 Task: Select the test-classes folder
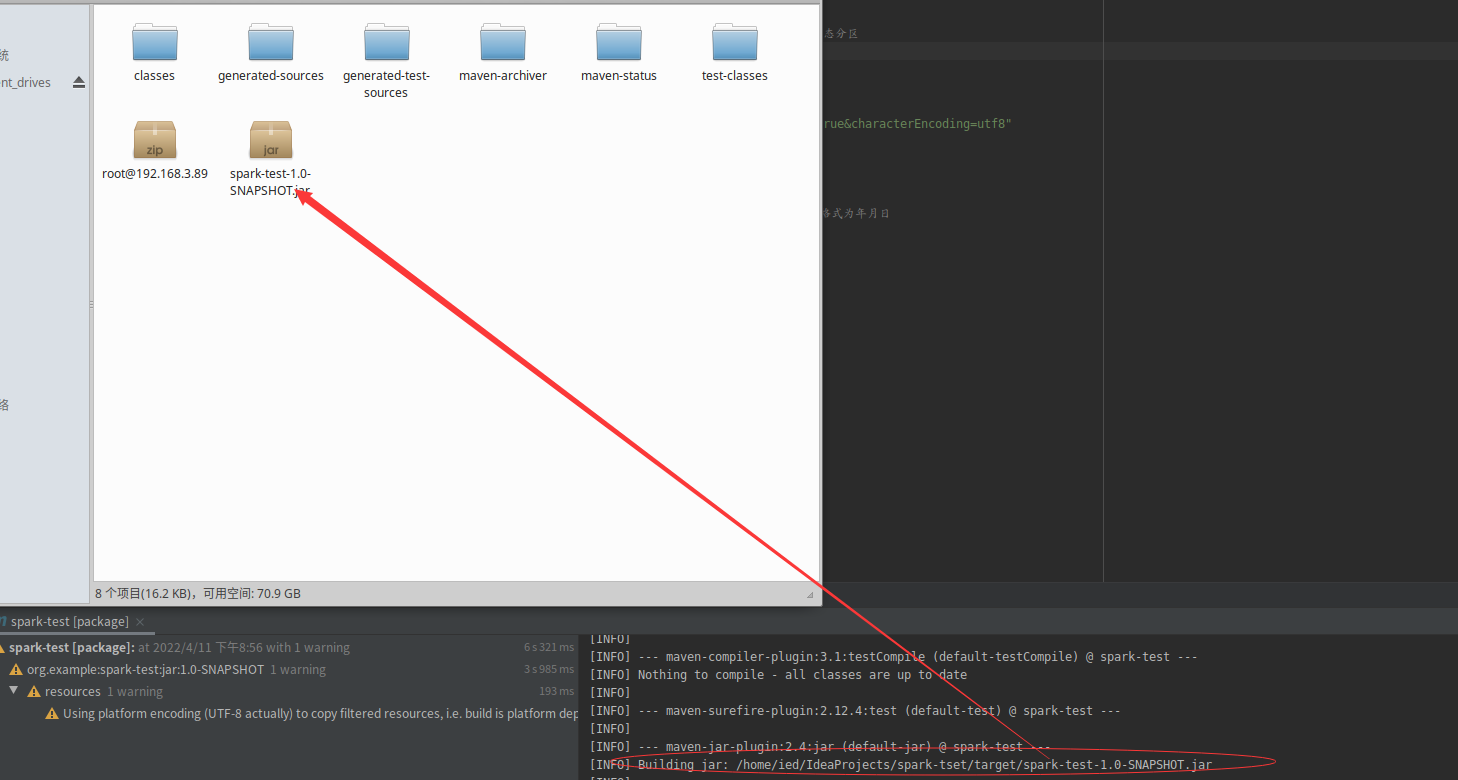tap(734, 53)
